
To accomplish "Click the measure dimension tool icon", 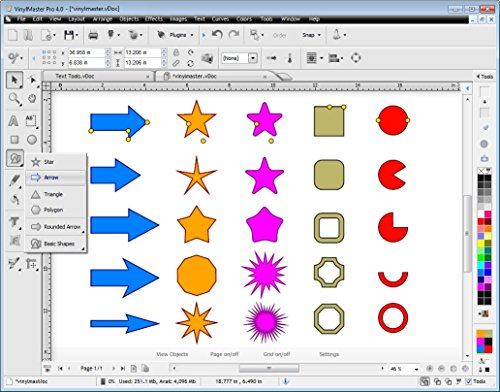I will [x=31, y=264].
